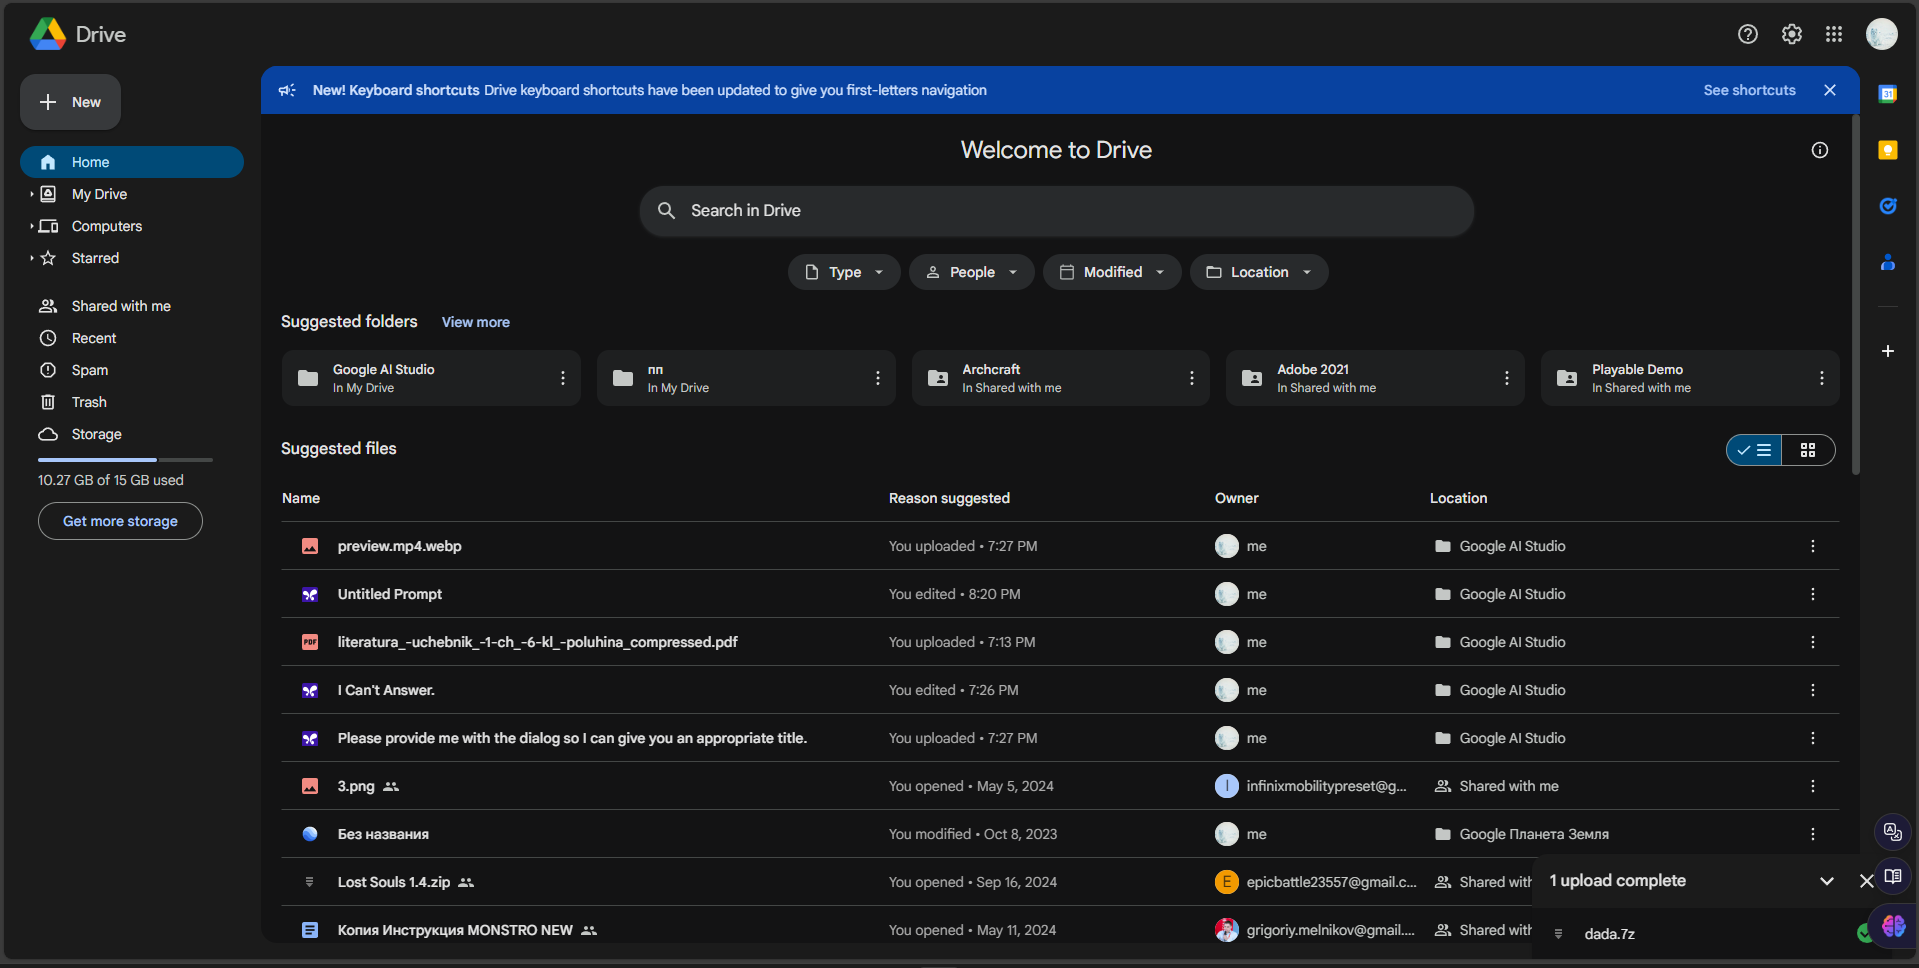The image size is (1919, 968).
Task: Open the Settings gear icon
Action: coord(1791,34)
